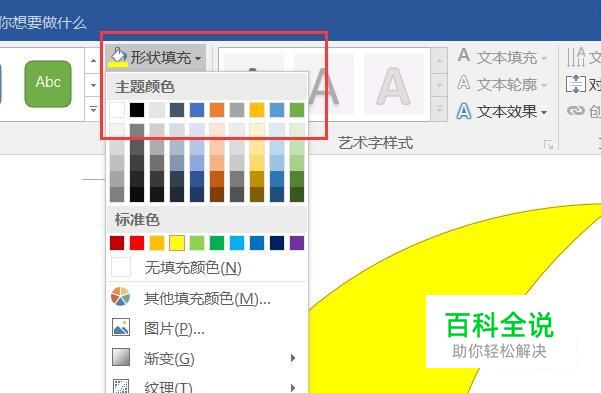The width and height of the screenshot is (601, 393).
Task: Select dark red standard color
Action: point(117,243)
